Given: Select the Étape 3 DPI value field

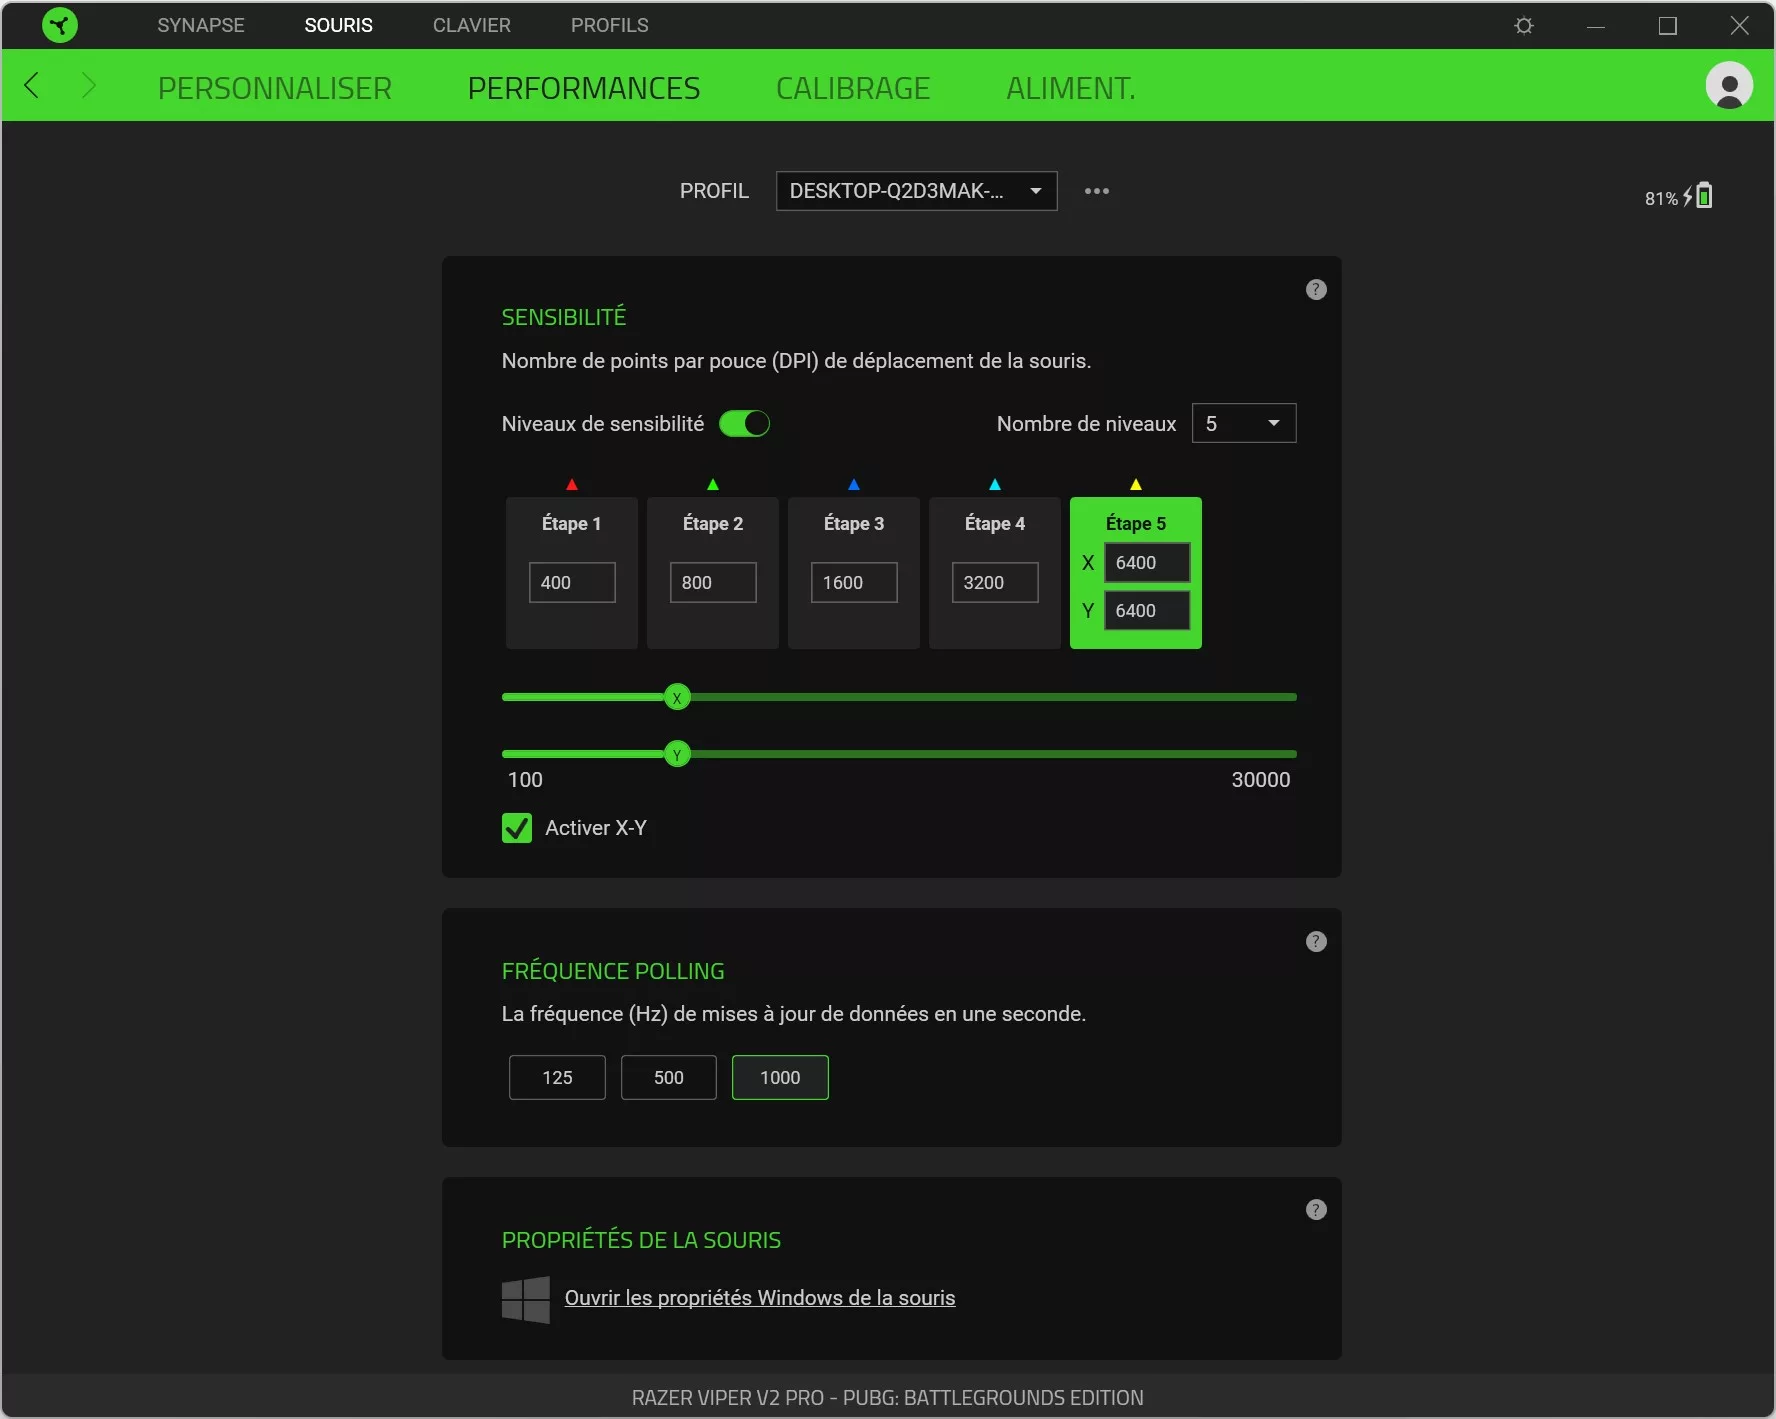Looking at the screenshot, I should point(852,581).
